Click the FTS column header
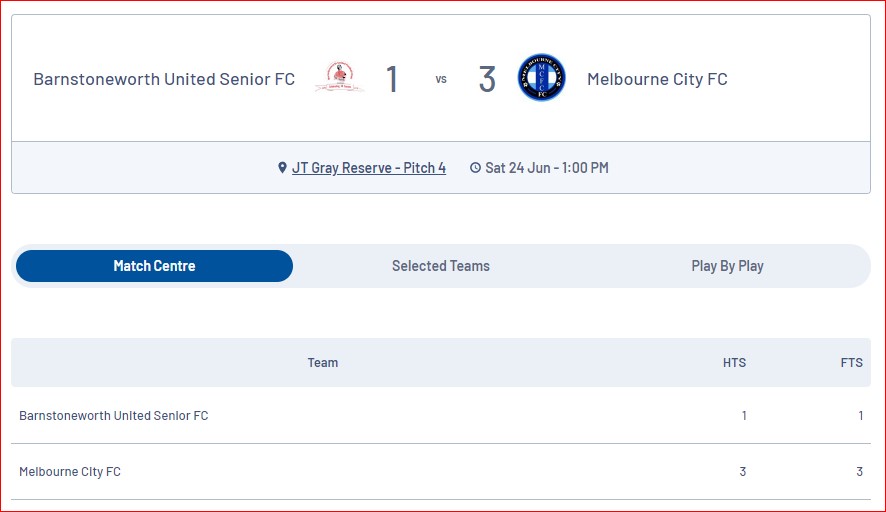The height and width of the screenshot is (512, 886). [x=852, y=363]
